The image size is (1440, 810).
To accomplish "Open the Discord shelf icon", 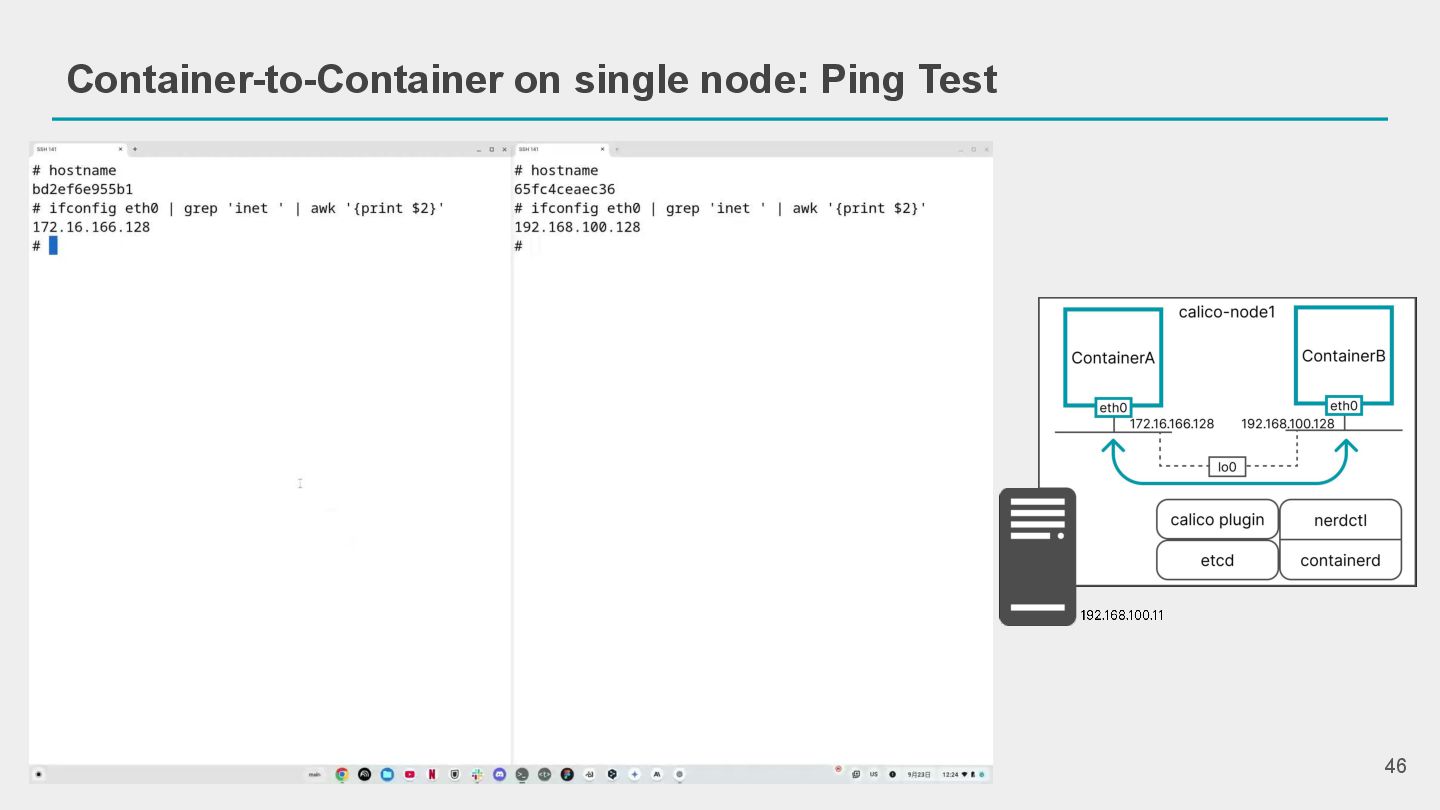I will click(x=499, y=774).
